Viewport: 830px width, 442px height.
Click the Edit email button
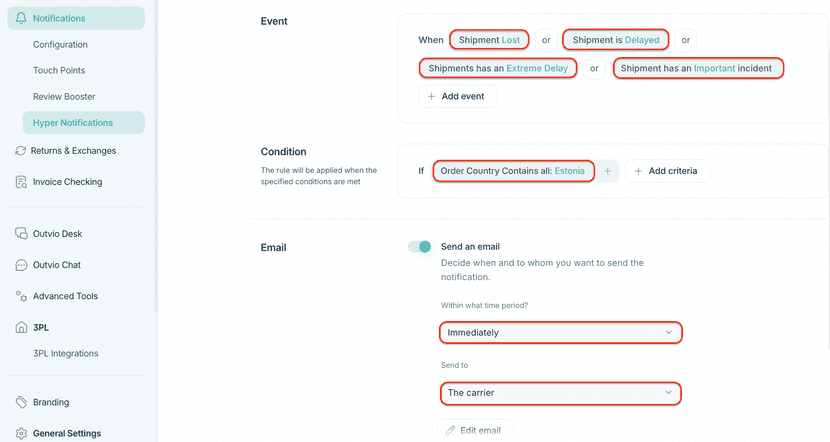pos(475,430)
